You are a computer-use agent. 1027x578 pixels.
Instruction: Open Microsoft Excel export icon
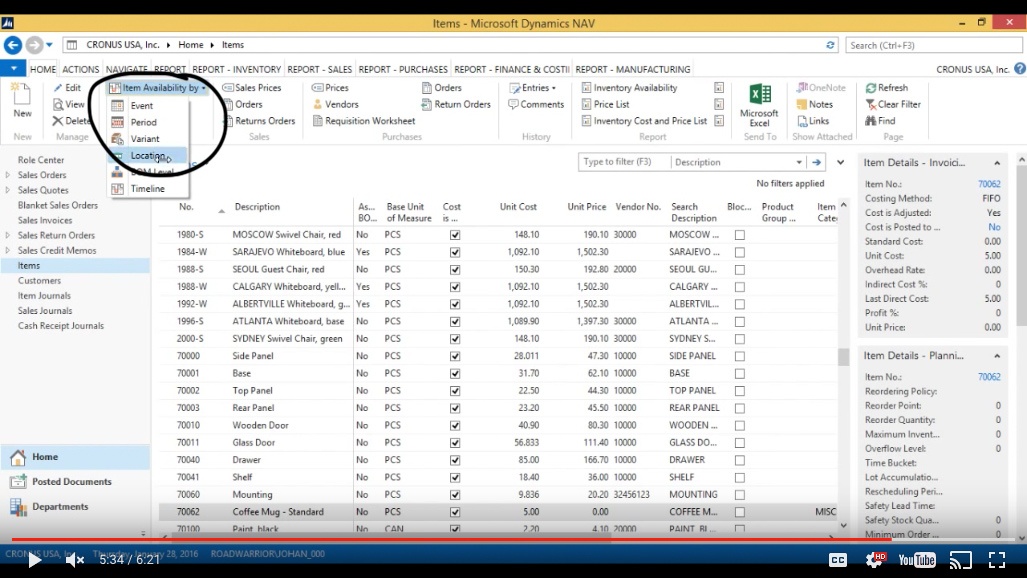click(760, 94)
